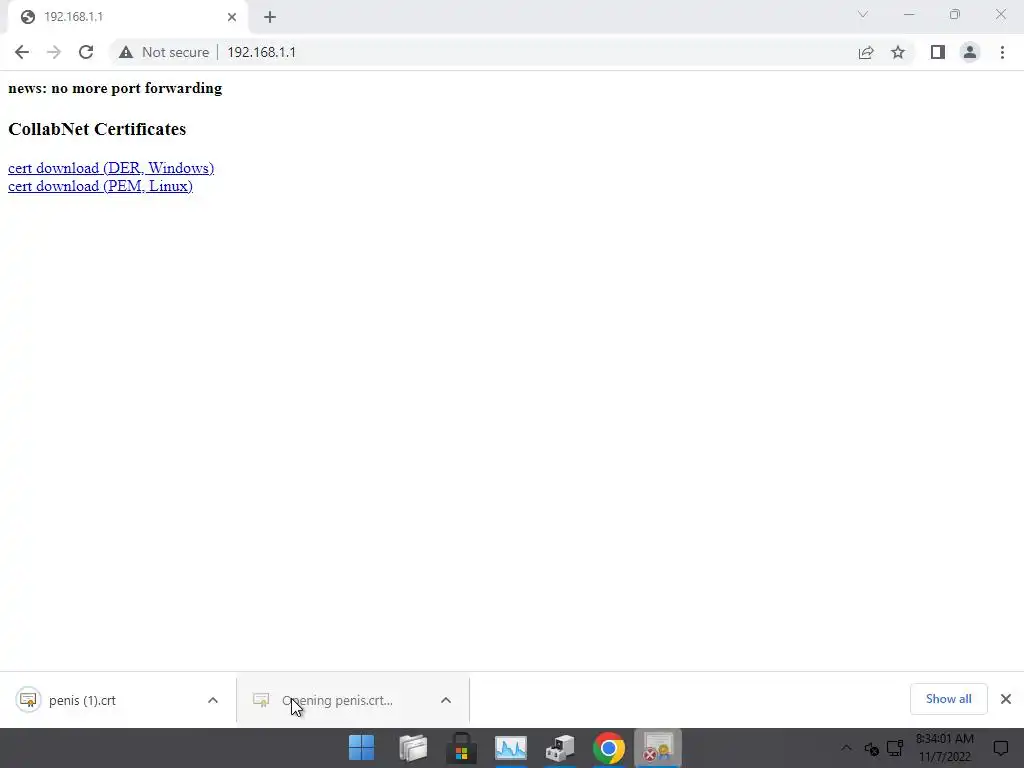The height and width of the screenshot is (768, 1024).
Task: Open the notification center icon
Action: click(x=1000, y=748)
